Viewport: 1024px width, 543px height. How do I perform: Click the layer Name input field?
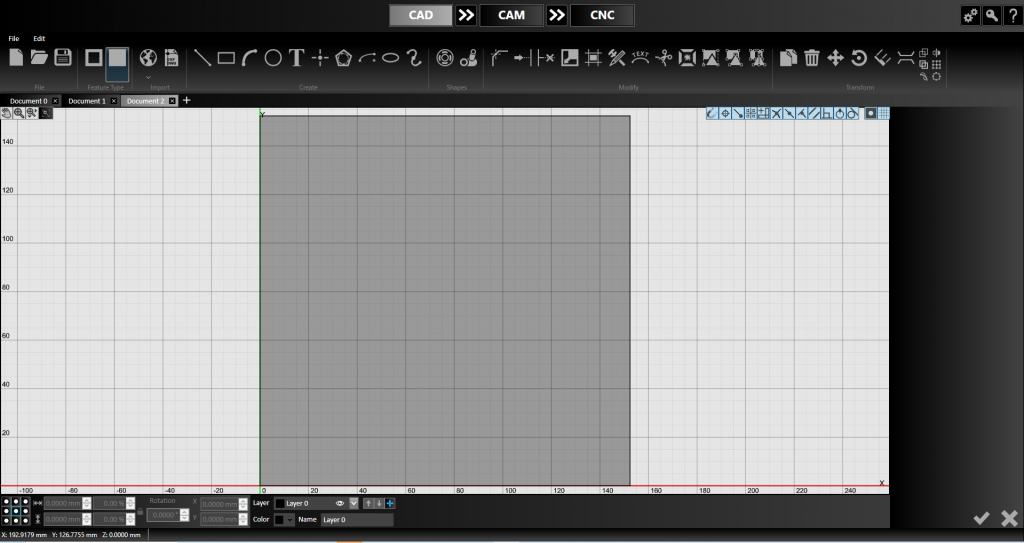(x=357, y=519)
